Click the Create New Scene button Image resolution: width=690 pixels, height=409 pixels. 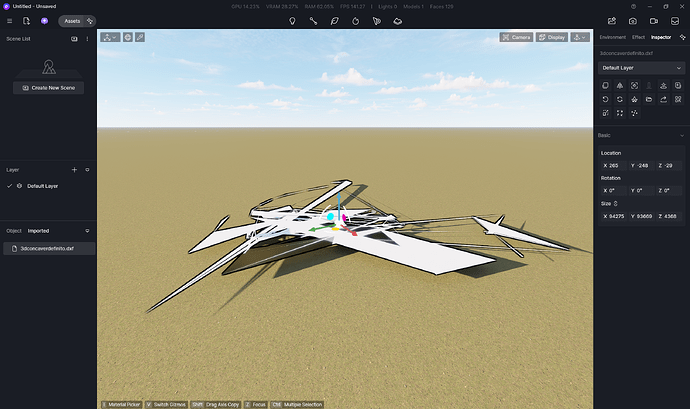click(x=48, y=88)
